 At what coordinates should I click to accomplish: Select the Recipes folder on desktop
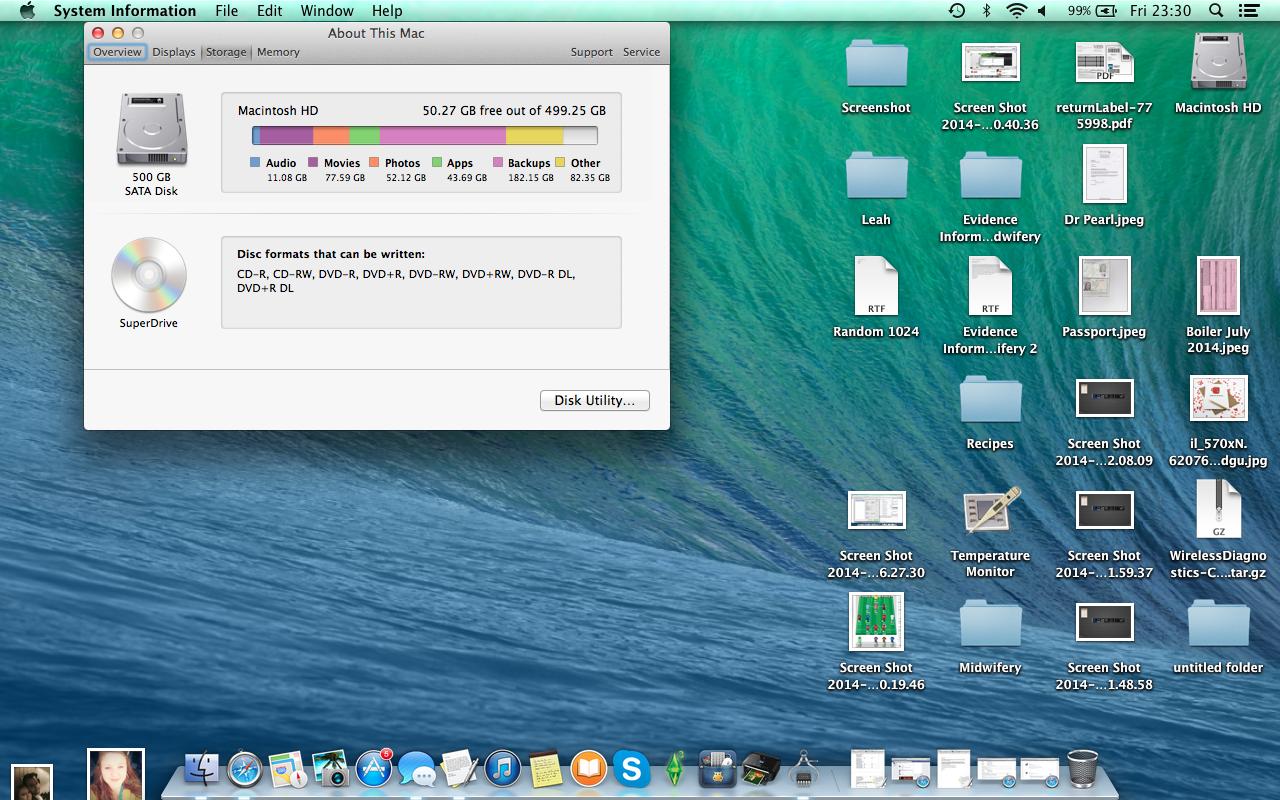coord(990,400)
